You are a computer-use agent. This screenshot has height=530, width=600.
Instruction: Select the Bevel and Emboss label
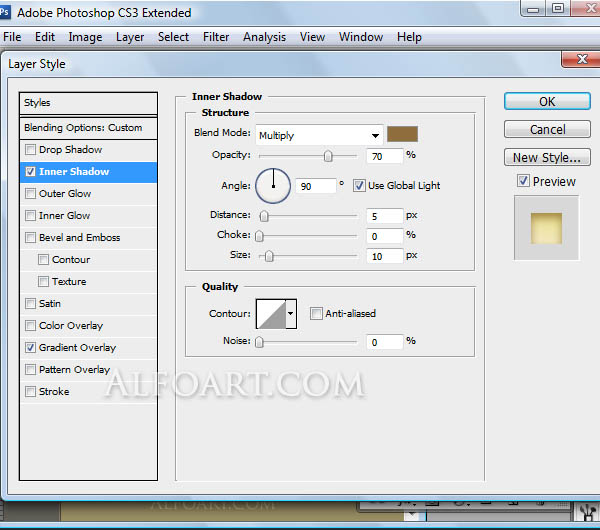point(80,237)
